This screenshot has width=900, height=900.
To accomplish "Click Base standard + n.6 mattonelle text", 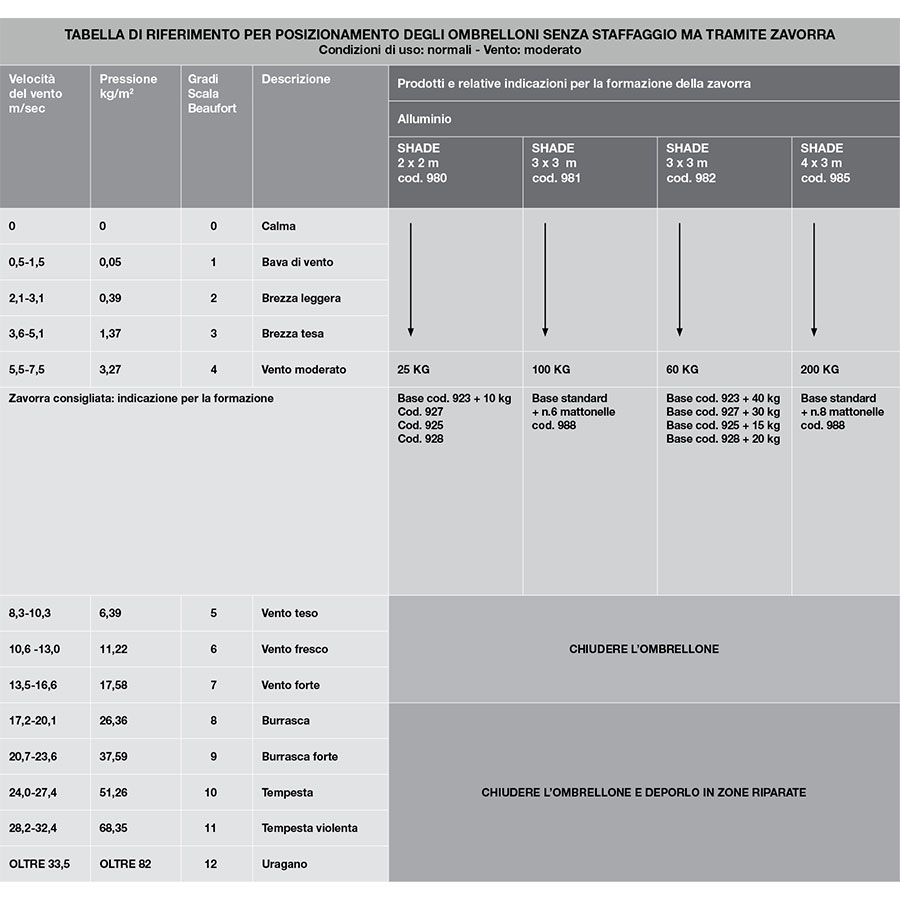I will point(573,405).
